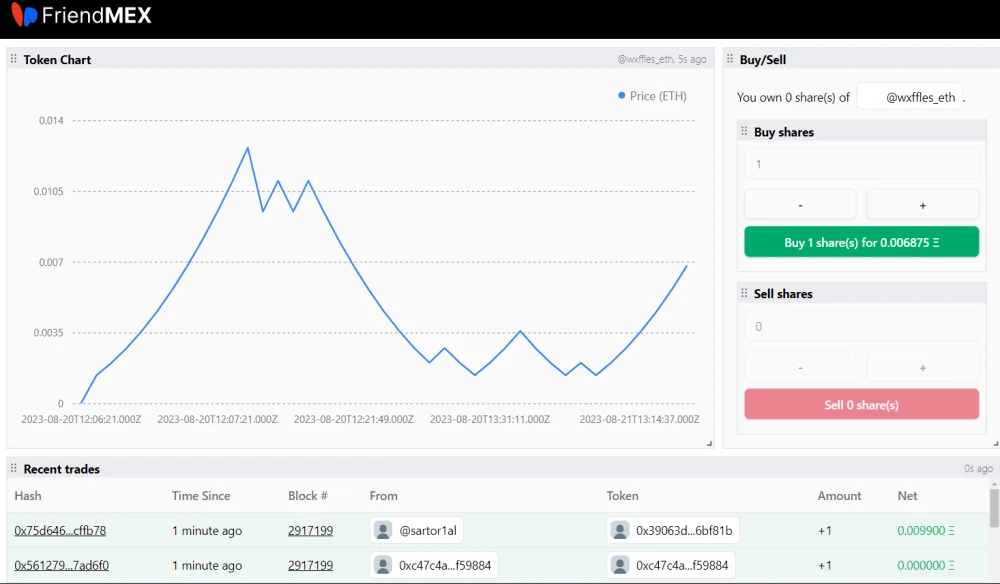Click the Buy/Sell panel drag handle icon
The width and height of the screenshot is (1000, 584).
(x=730, y=59)
